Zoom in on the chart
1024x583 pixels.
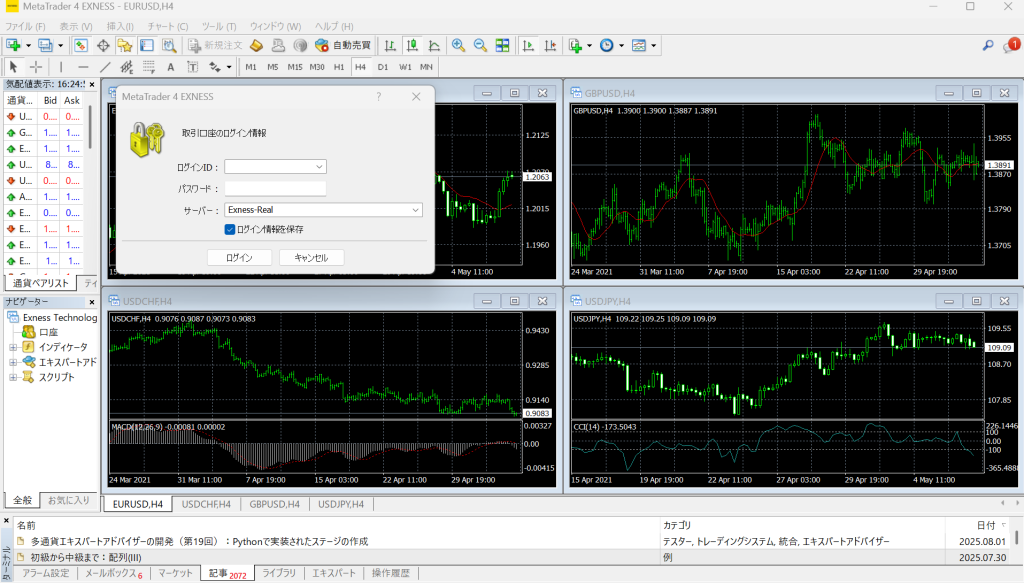(458, 45)
